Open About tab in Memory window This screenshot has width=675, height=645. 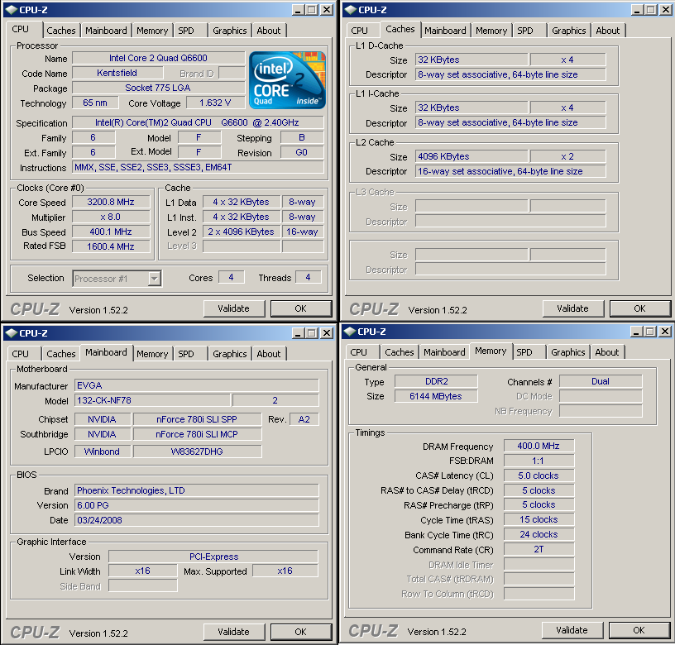[x=607, y=352]
